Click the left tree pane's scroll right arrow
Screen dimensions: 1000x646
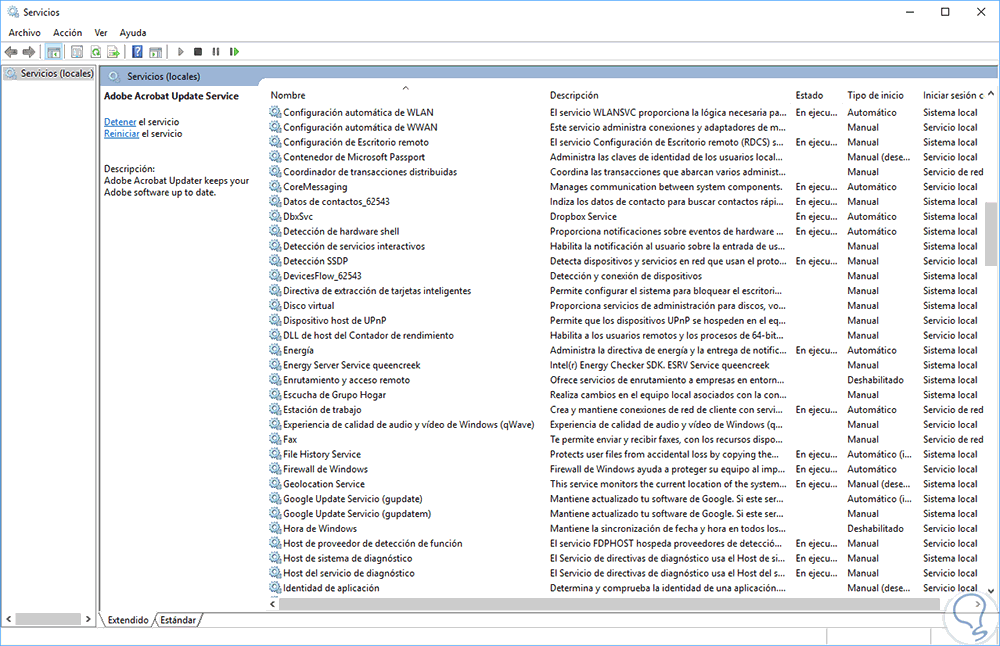tap(88, 619)
